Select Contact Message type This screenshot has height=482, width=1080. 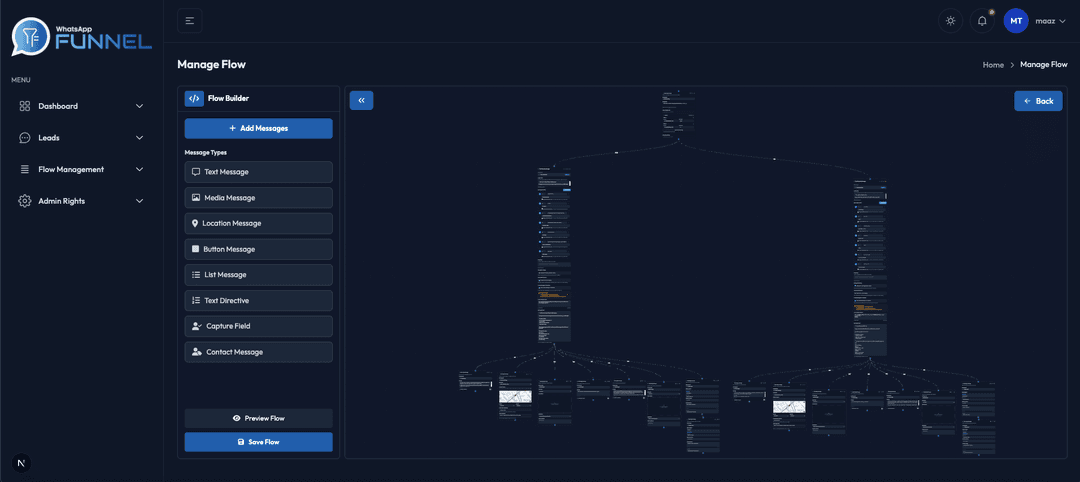258,352
